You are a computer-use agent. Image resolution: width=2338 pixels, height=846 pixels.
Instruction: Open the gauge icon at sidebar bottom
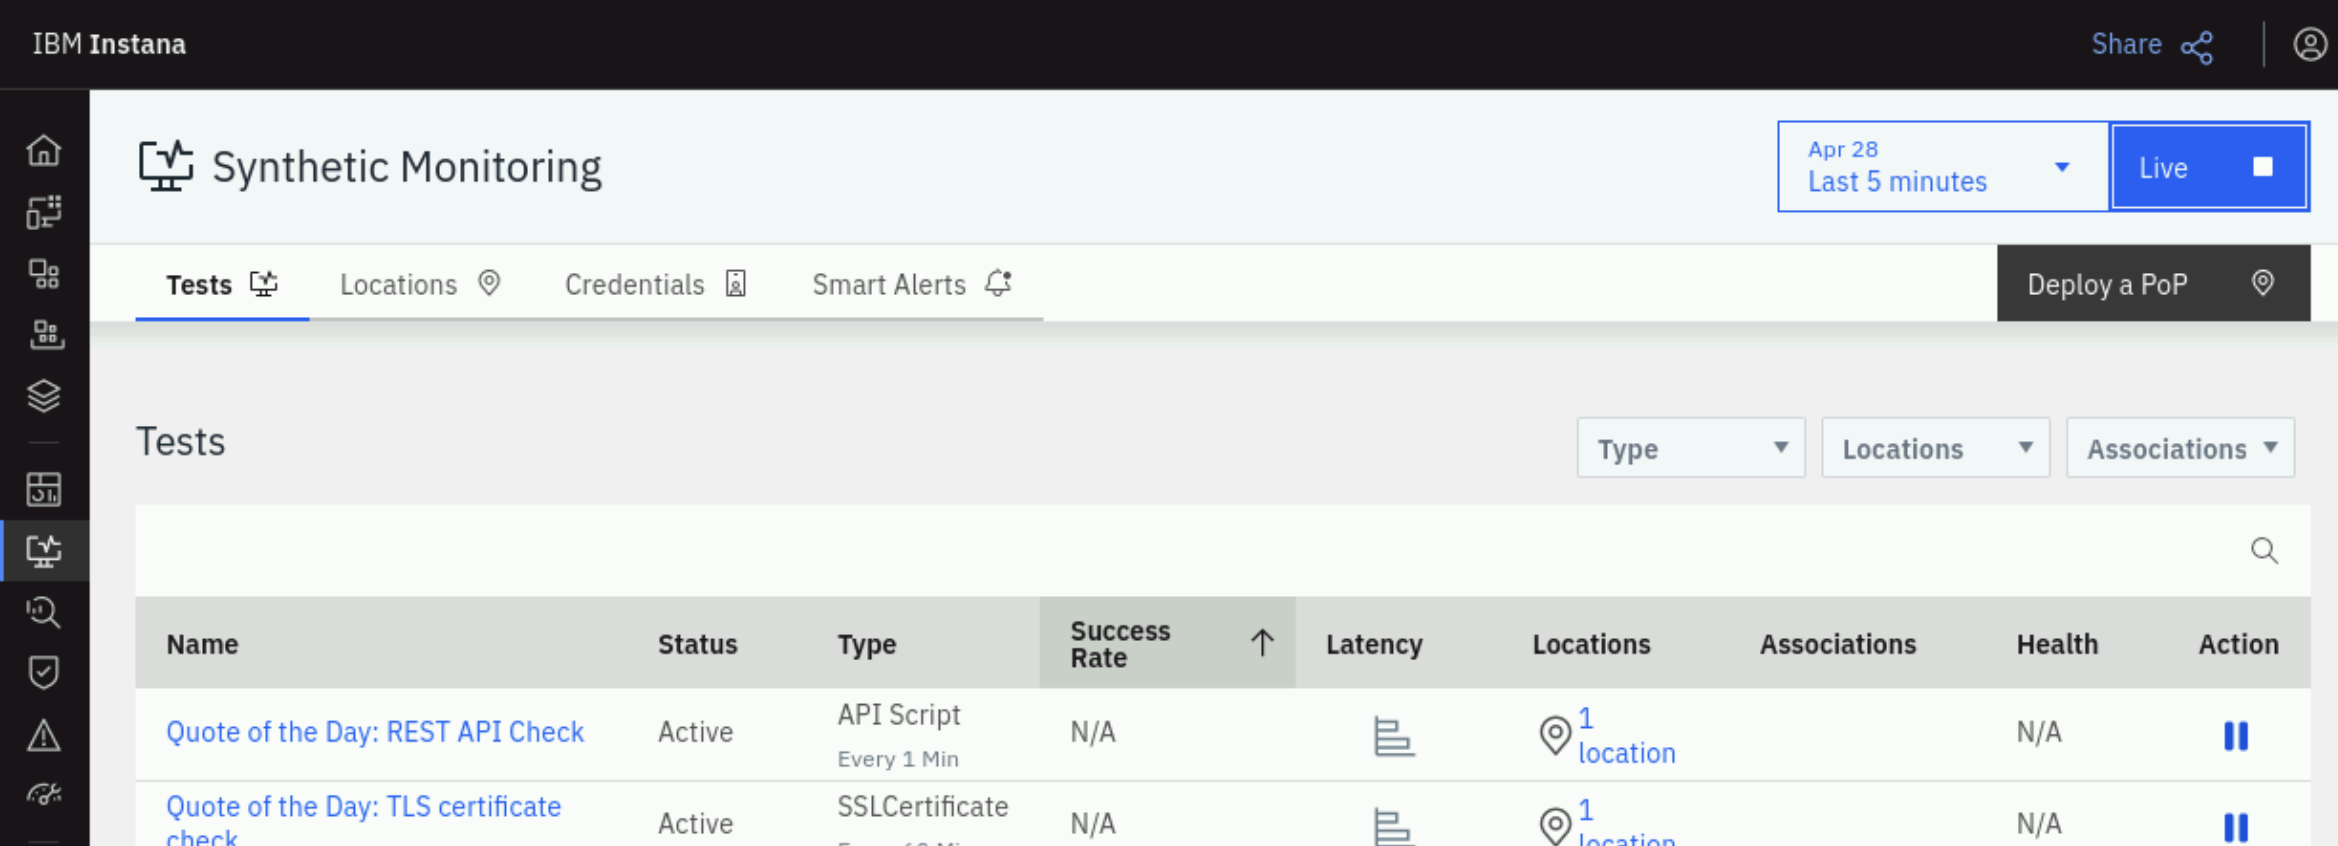click(44, 795)
